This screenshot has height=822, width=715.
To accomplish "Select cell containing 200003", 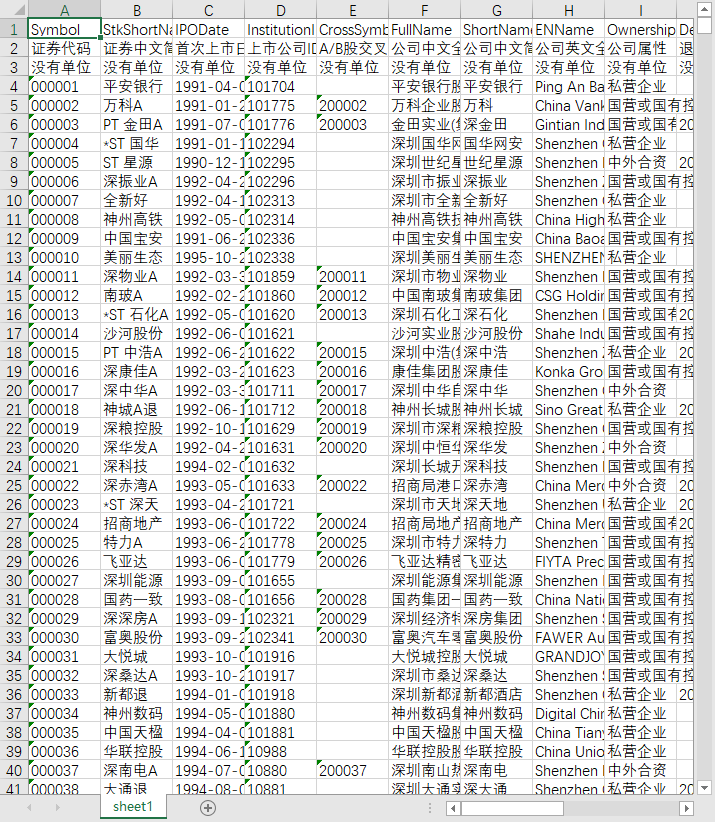I will pyautogui.click(x=352, y=124).
